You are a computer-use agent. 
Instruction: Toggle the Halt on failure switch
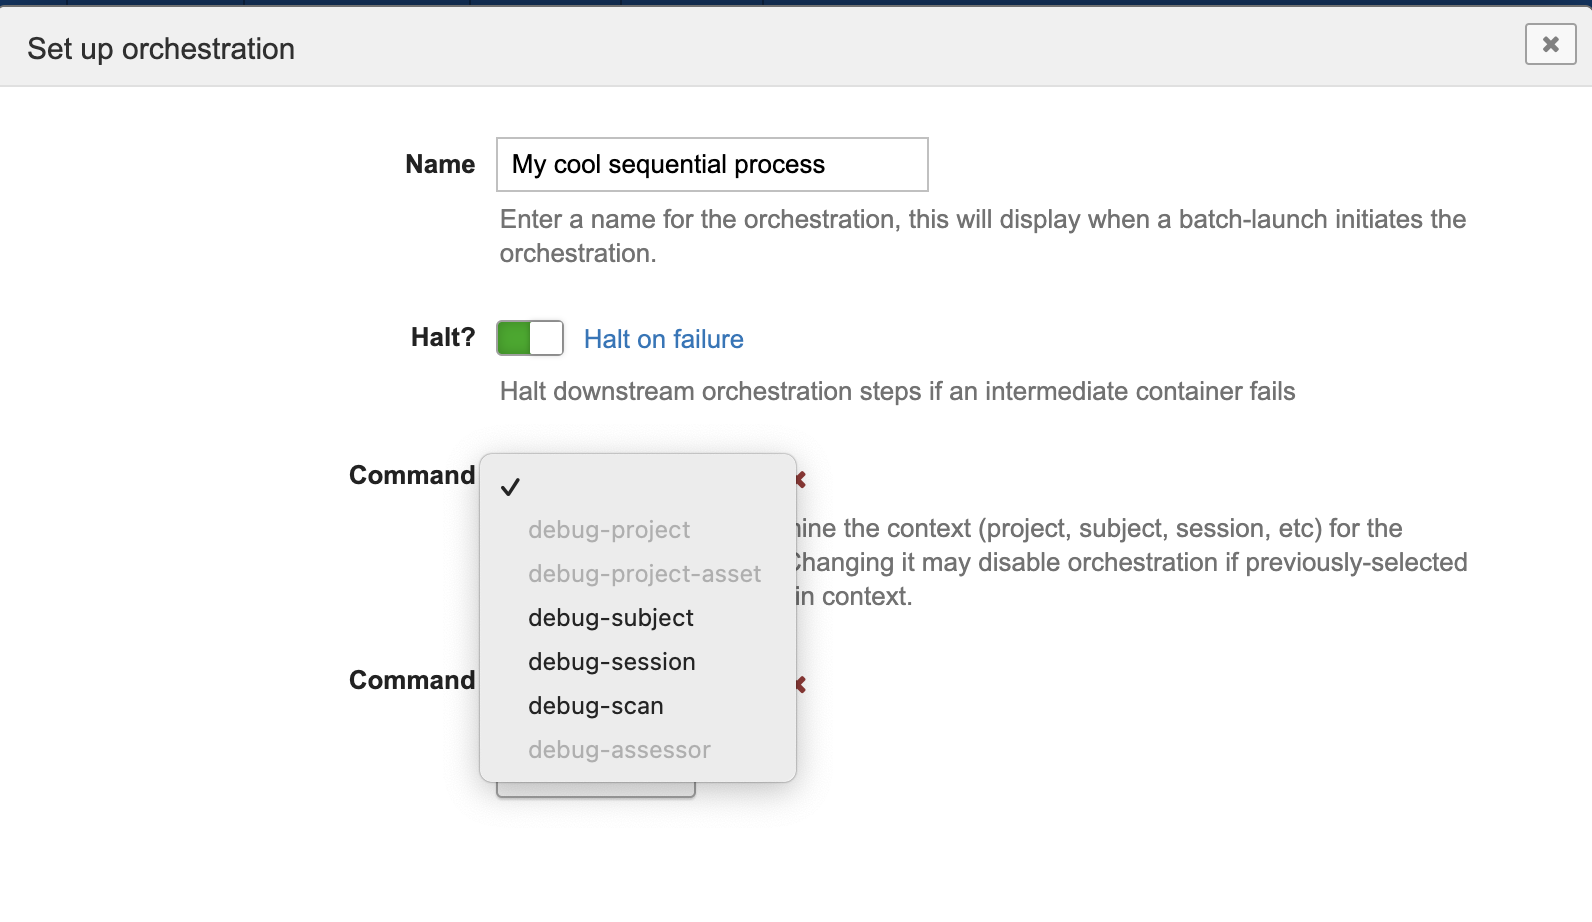[x=530, y=338]
